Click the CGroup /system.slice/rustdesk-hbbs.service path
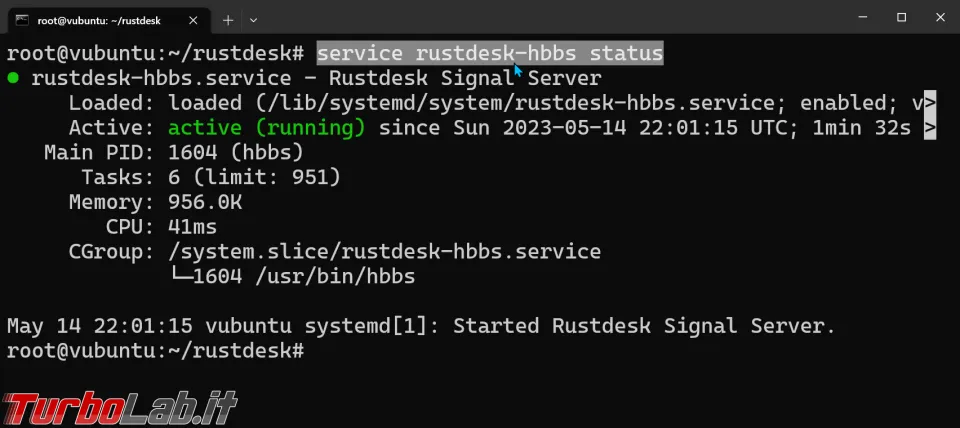Screen dimensions: 960x428 [x=385, y=252]
